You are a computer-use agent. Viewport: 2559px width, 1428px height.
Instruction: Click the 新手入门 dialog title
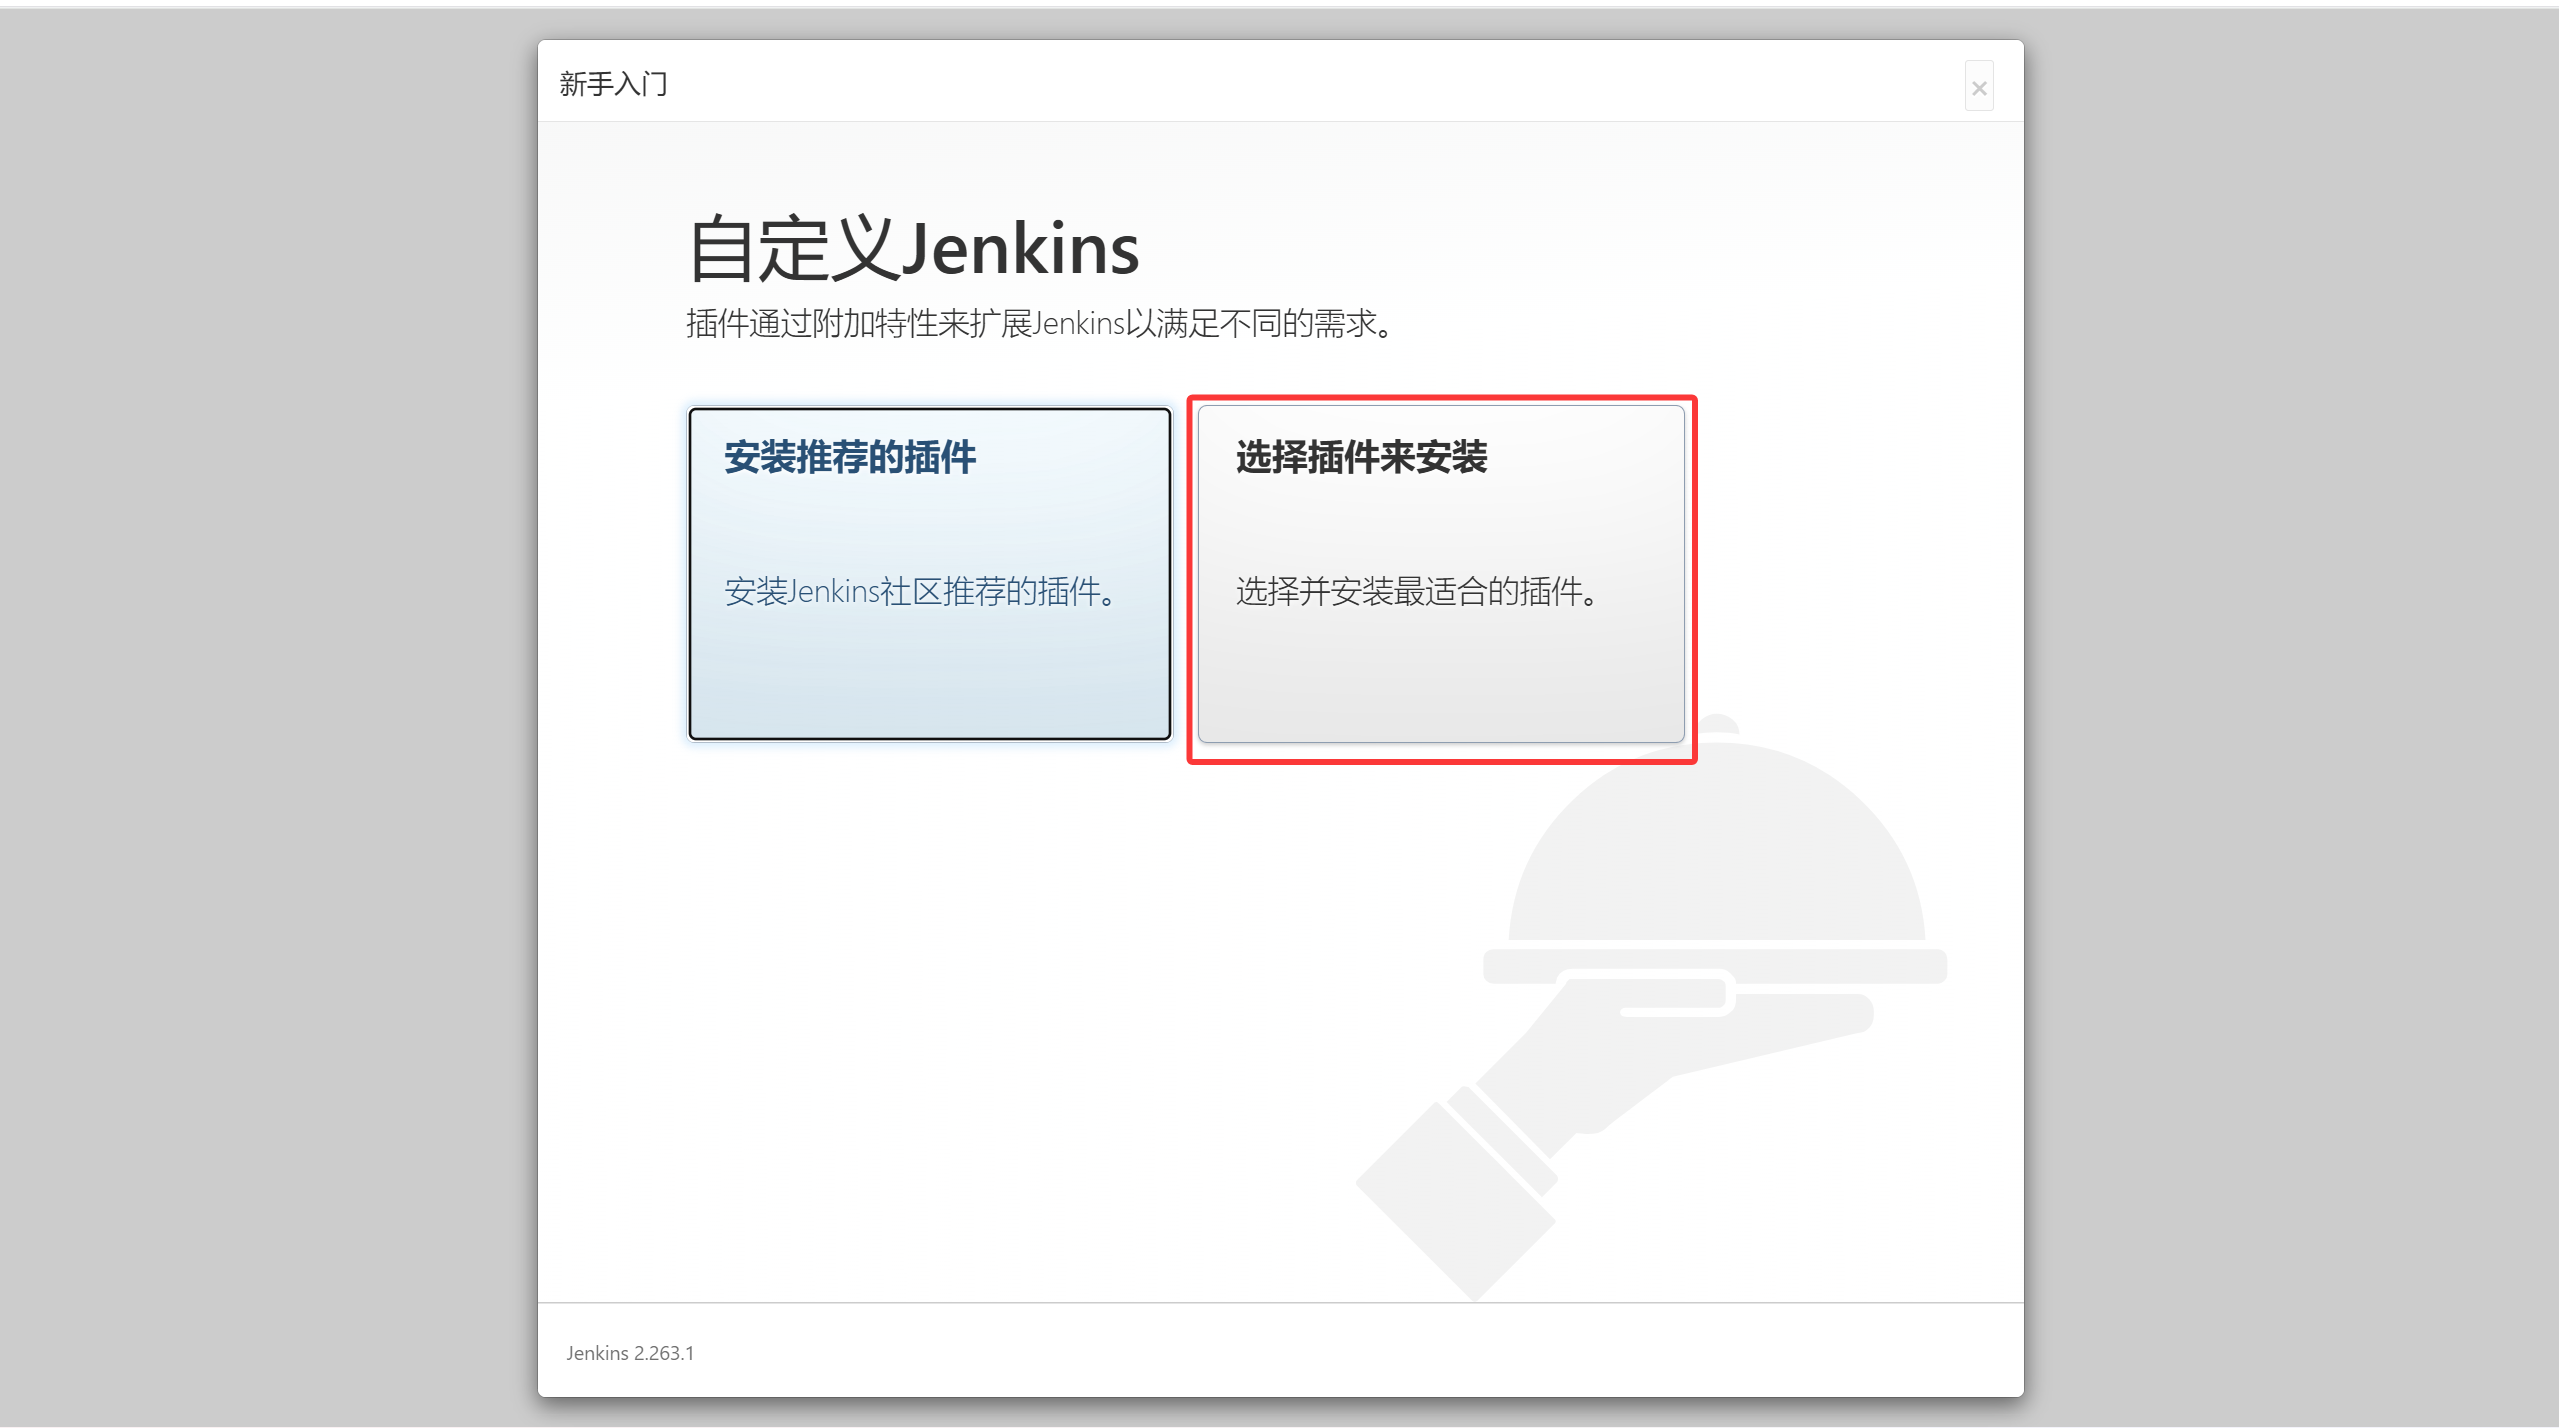pyautogui.click(x=613, y=84)
